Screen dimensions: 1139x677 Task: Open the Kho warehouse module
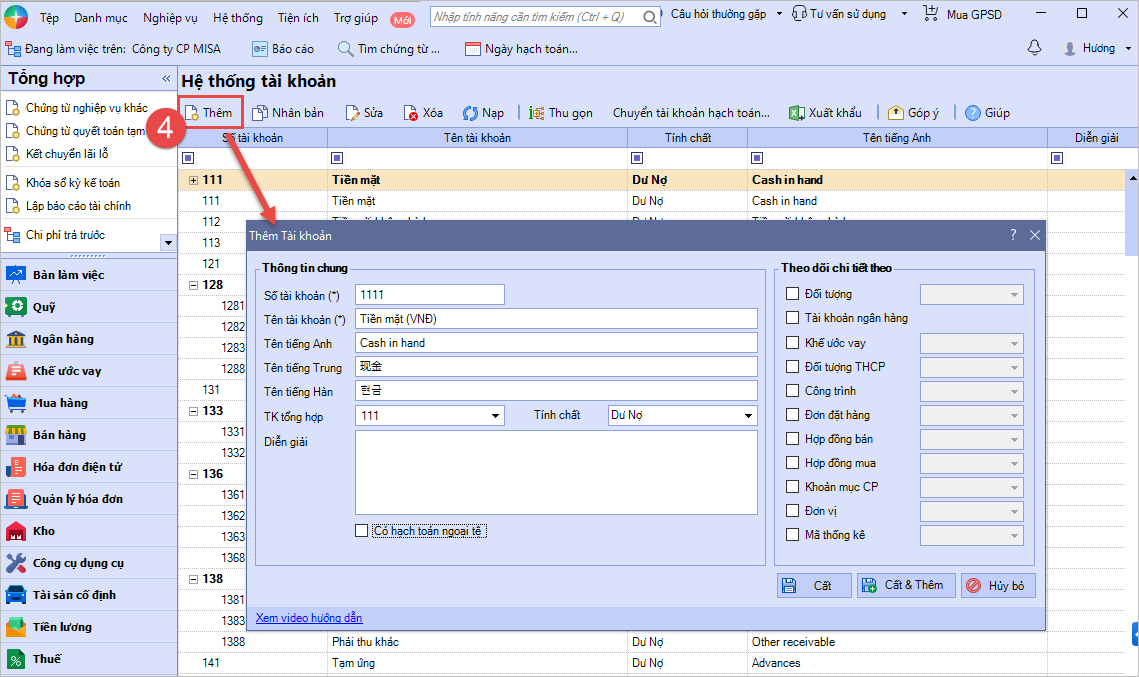point(43,531)
